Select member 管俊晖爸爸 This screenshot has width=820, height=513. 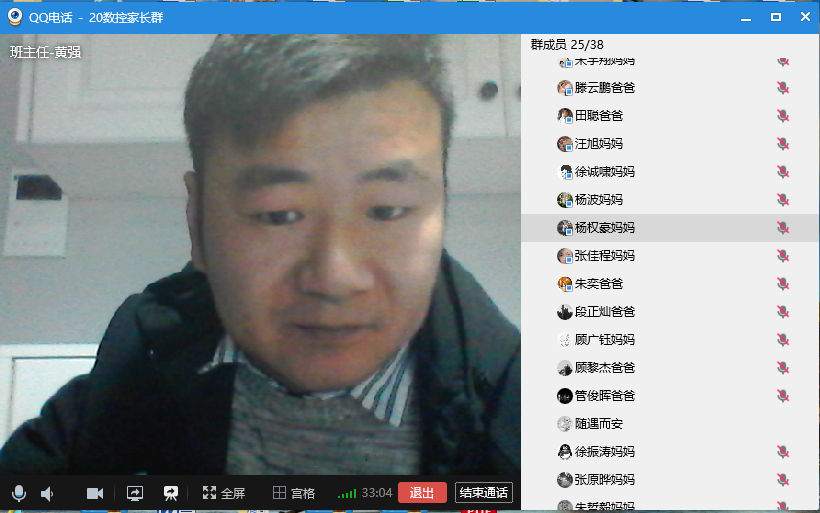point(670,396)
